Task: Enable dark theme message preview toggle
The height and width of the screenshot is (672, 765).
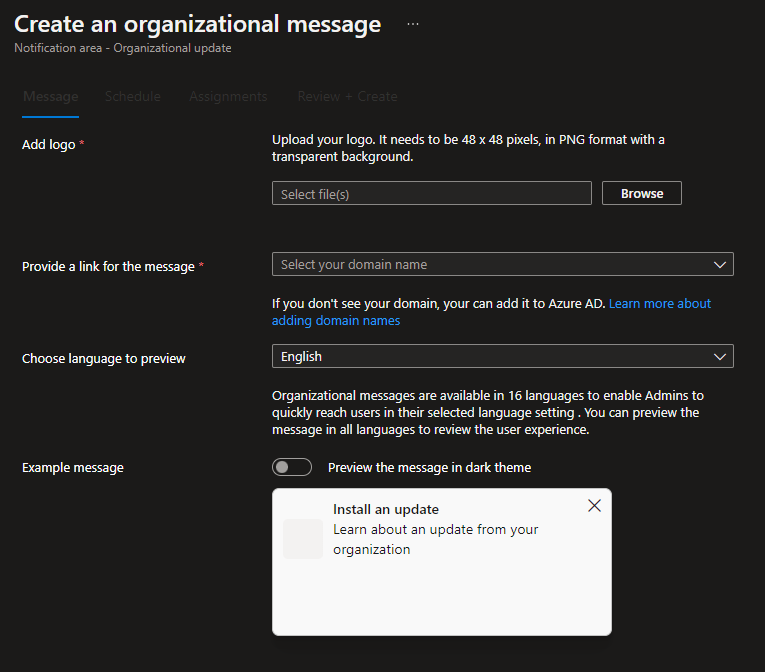Action: 291,467
